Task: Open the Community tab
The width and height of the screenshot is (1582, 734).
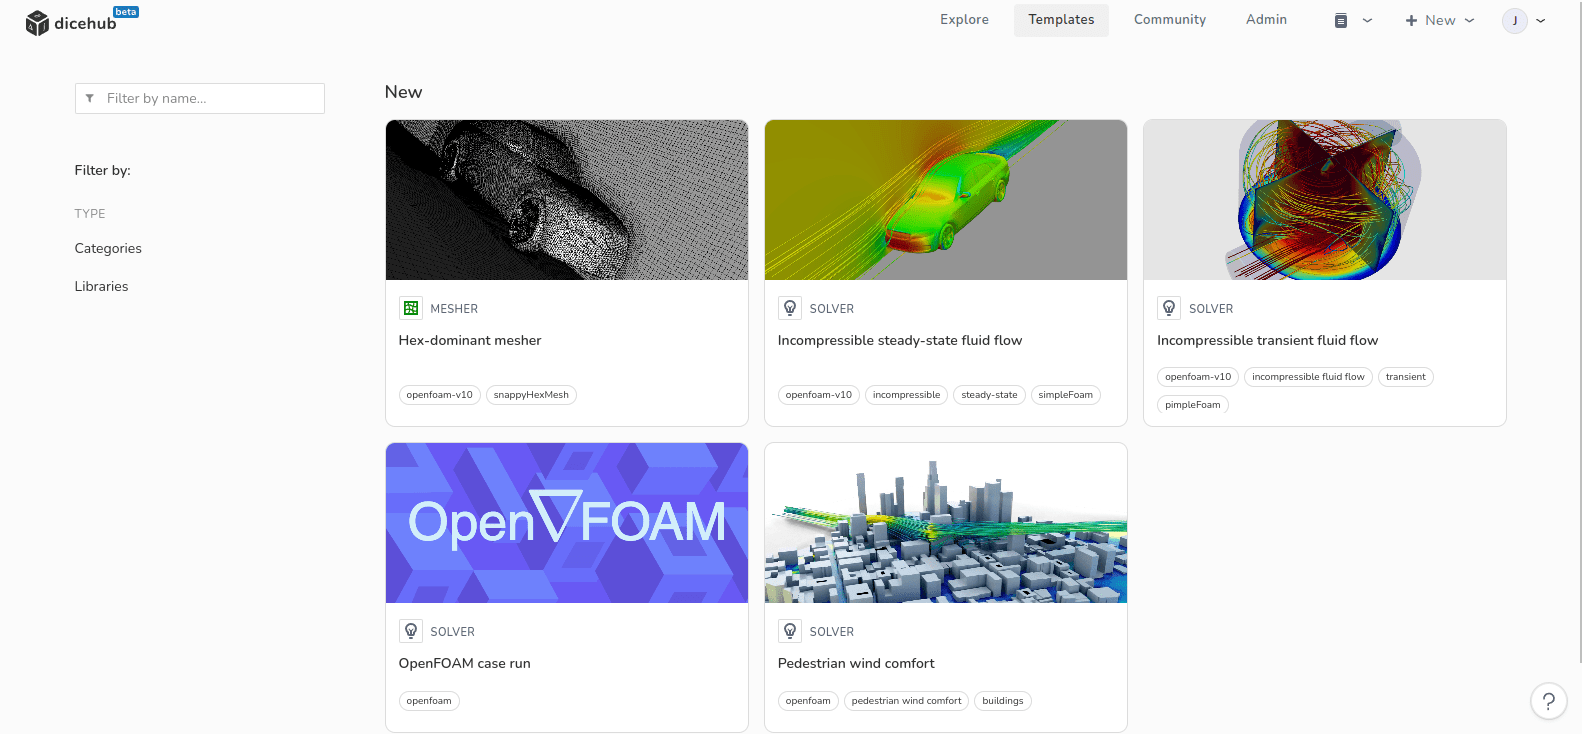Action: 1169,20
